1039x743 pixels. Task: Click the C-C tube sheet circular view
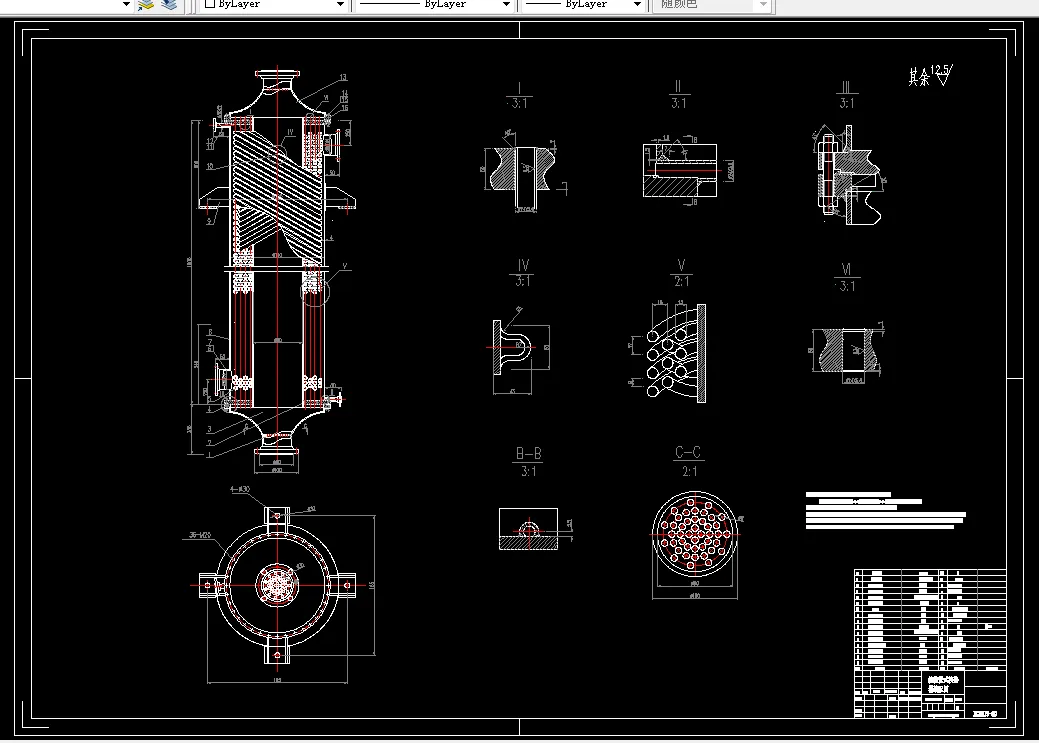point(694,534)
